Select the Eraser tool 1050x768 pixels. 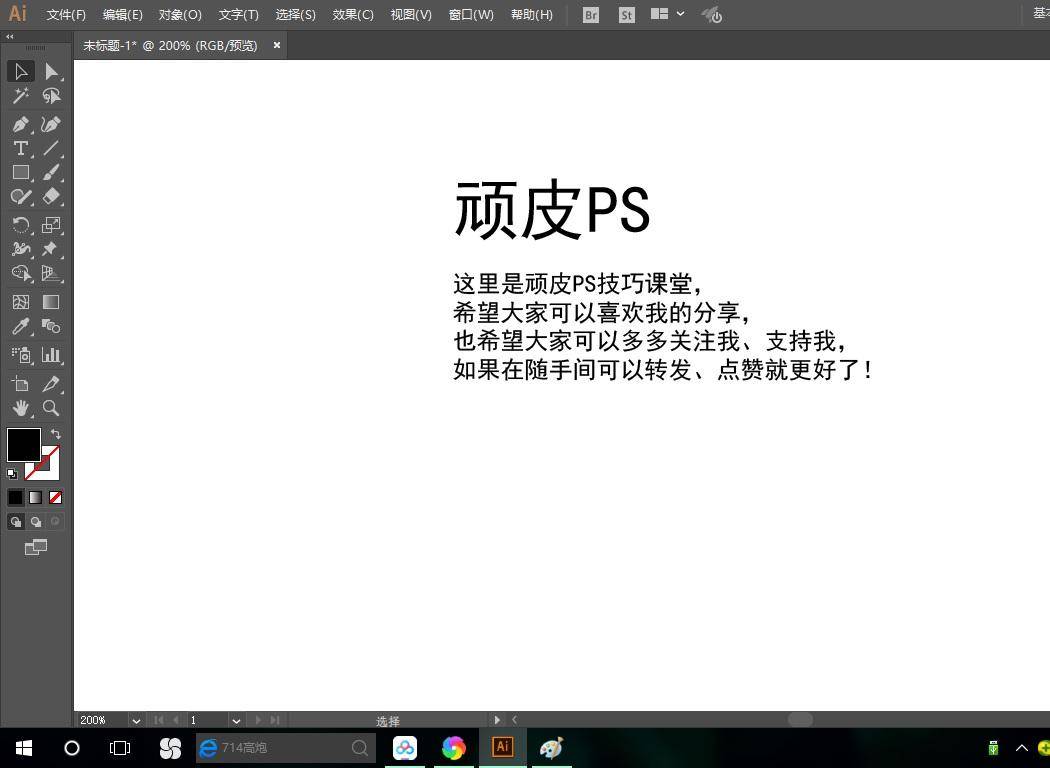51,197
